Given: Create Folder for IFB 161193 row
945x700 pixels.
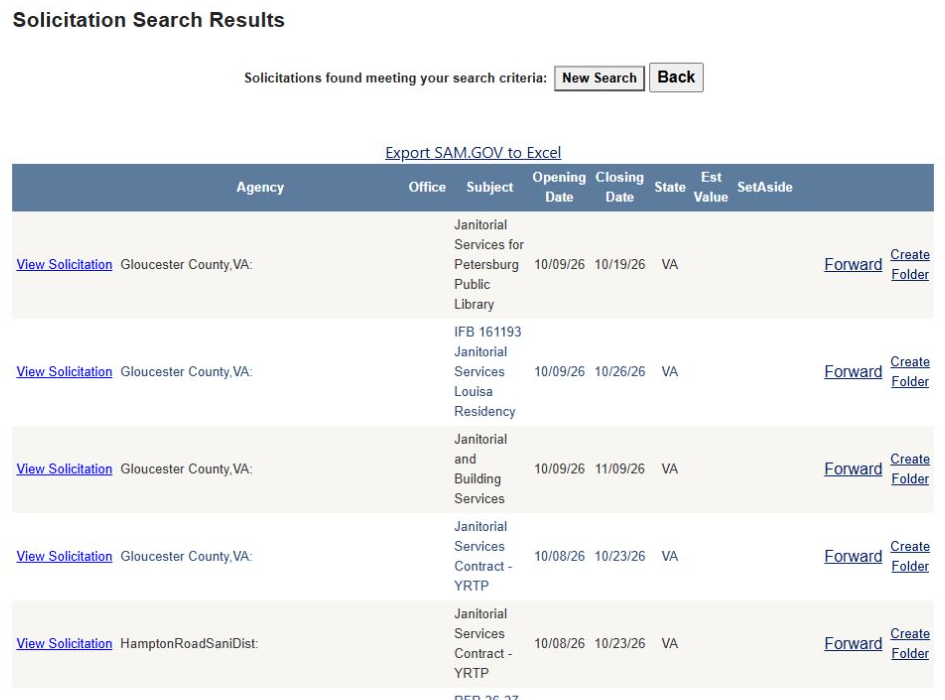Looking at the screenshot, I should point(910,372).
